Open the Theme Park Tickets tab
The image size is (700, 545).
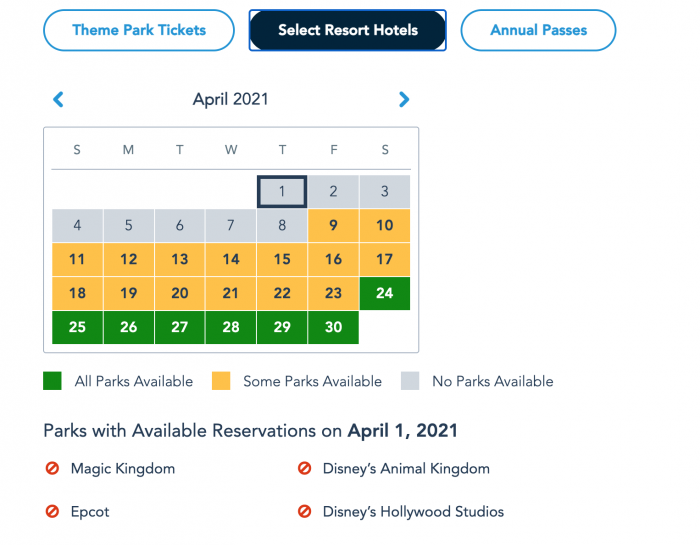click(139, 30)
